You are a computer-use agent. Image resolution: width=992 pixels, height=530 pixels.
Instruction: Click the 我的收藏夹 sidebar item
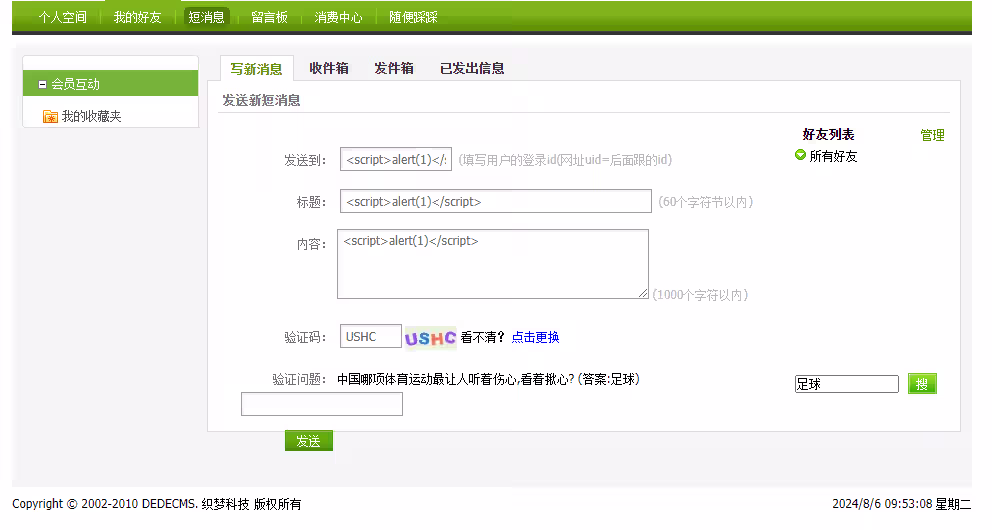tap(91, 117)
